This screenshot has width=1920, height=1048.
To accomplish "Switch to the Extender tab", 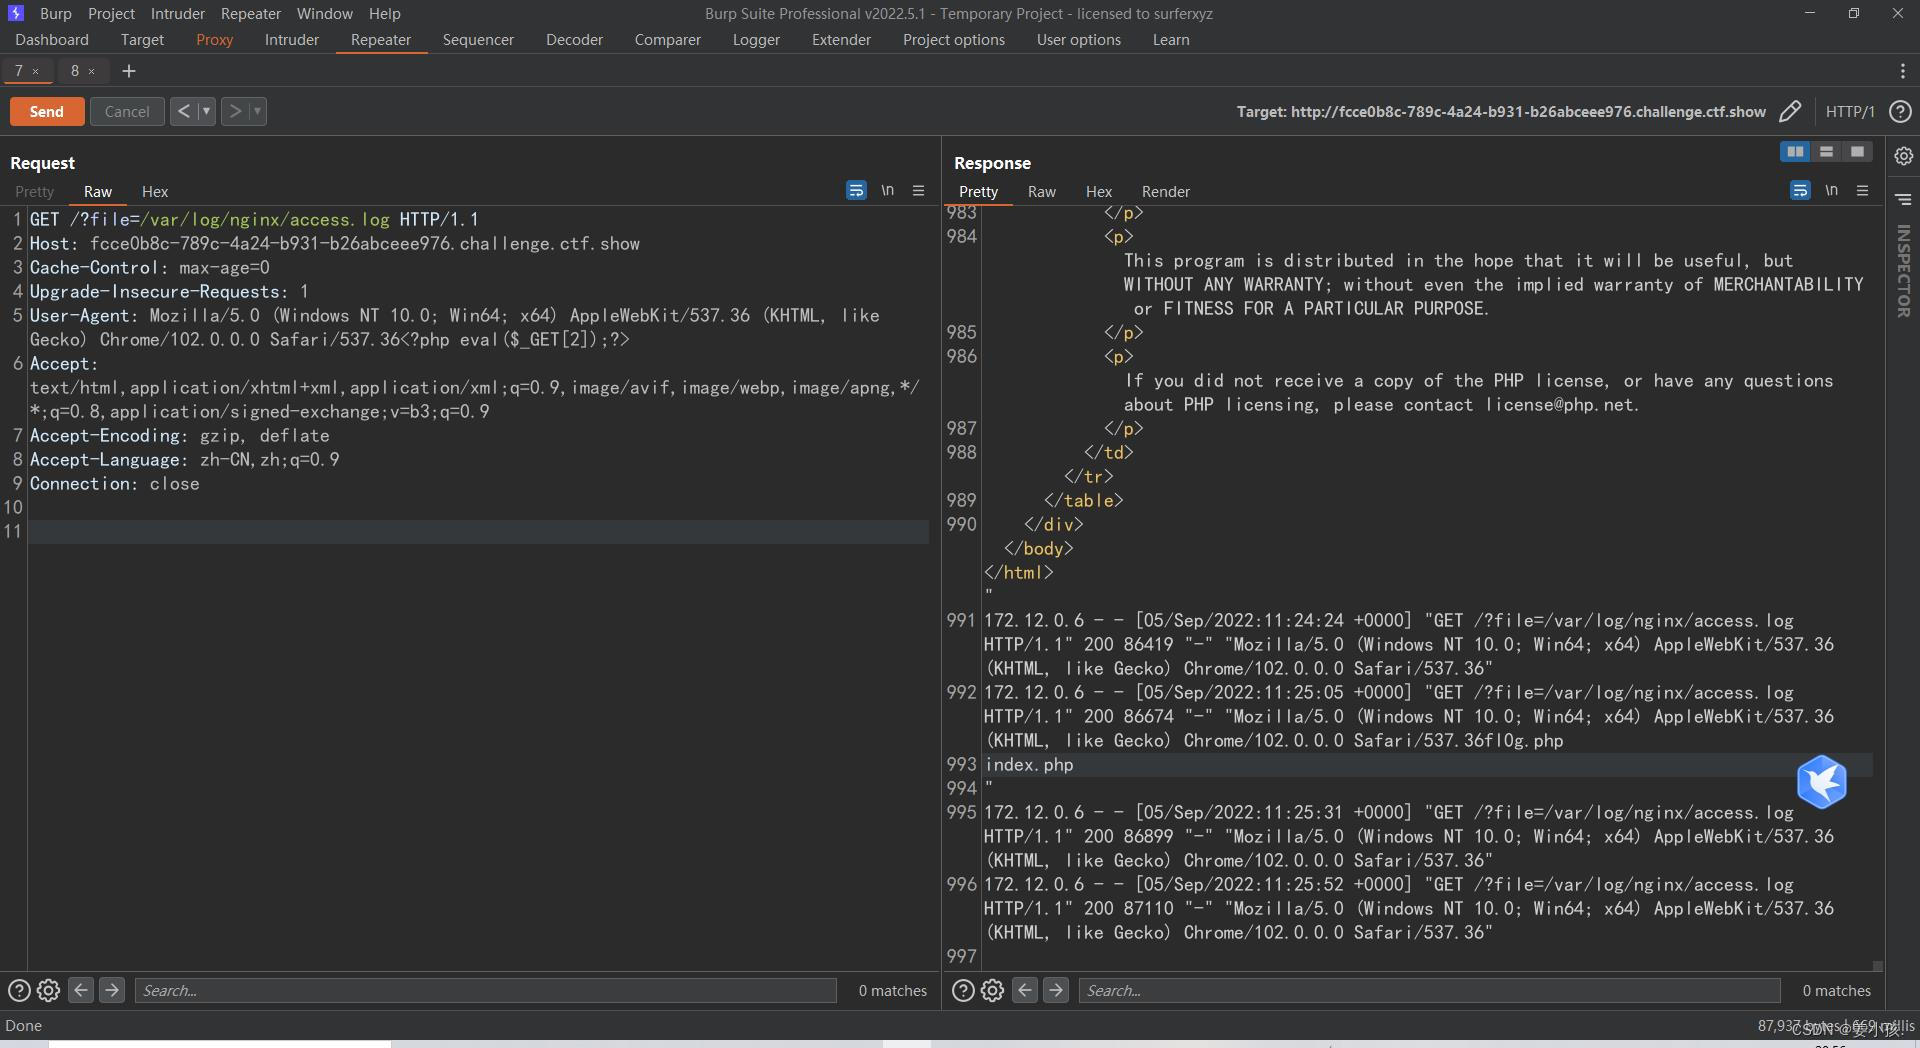I will pyautogui.click(x=841, y=39).
